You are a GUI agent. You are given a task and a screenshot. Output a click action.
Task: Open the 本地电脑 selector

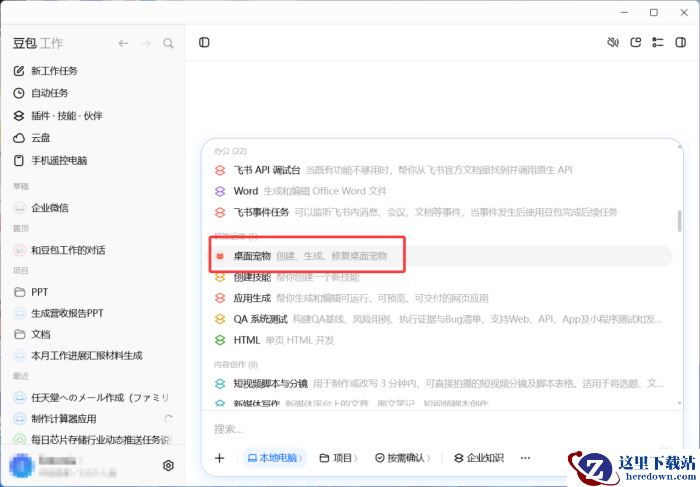[x=275, y=458]
